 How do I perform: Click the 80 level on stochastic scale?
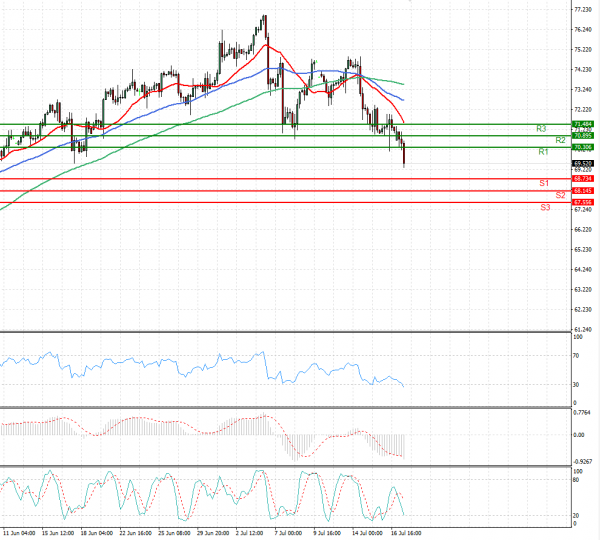tap(576, 480)
